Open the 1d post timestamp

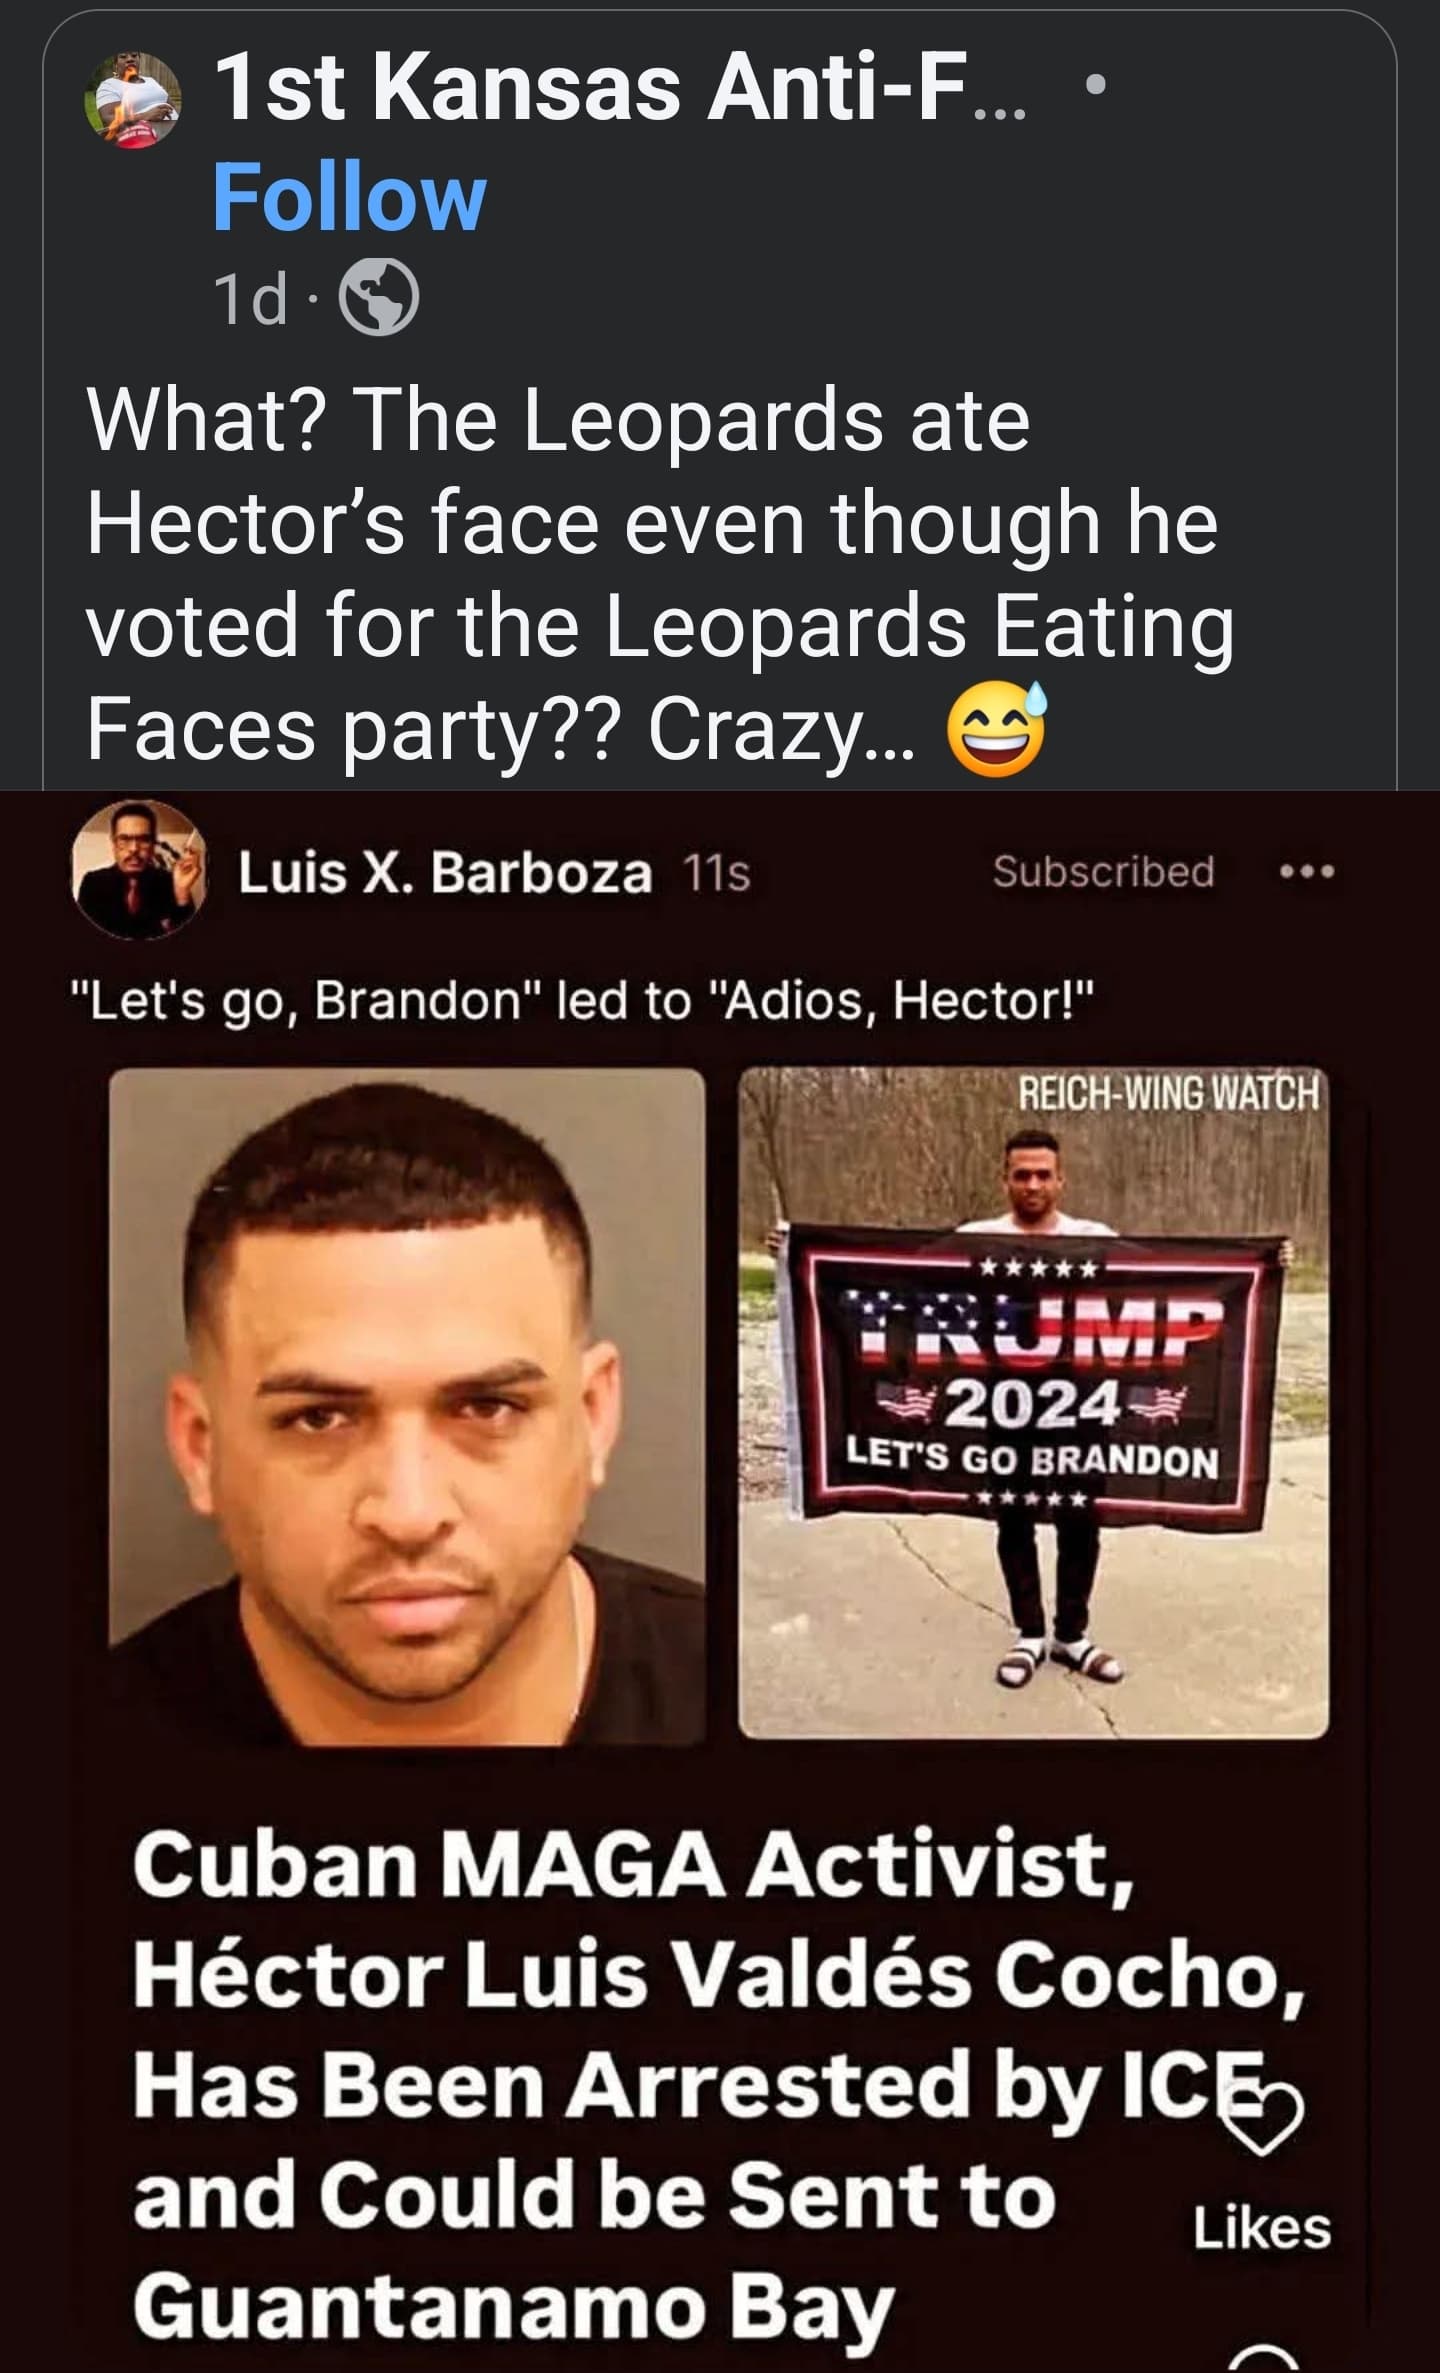tap(251, 299)
